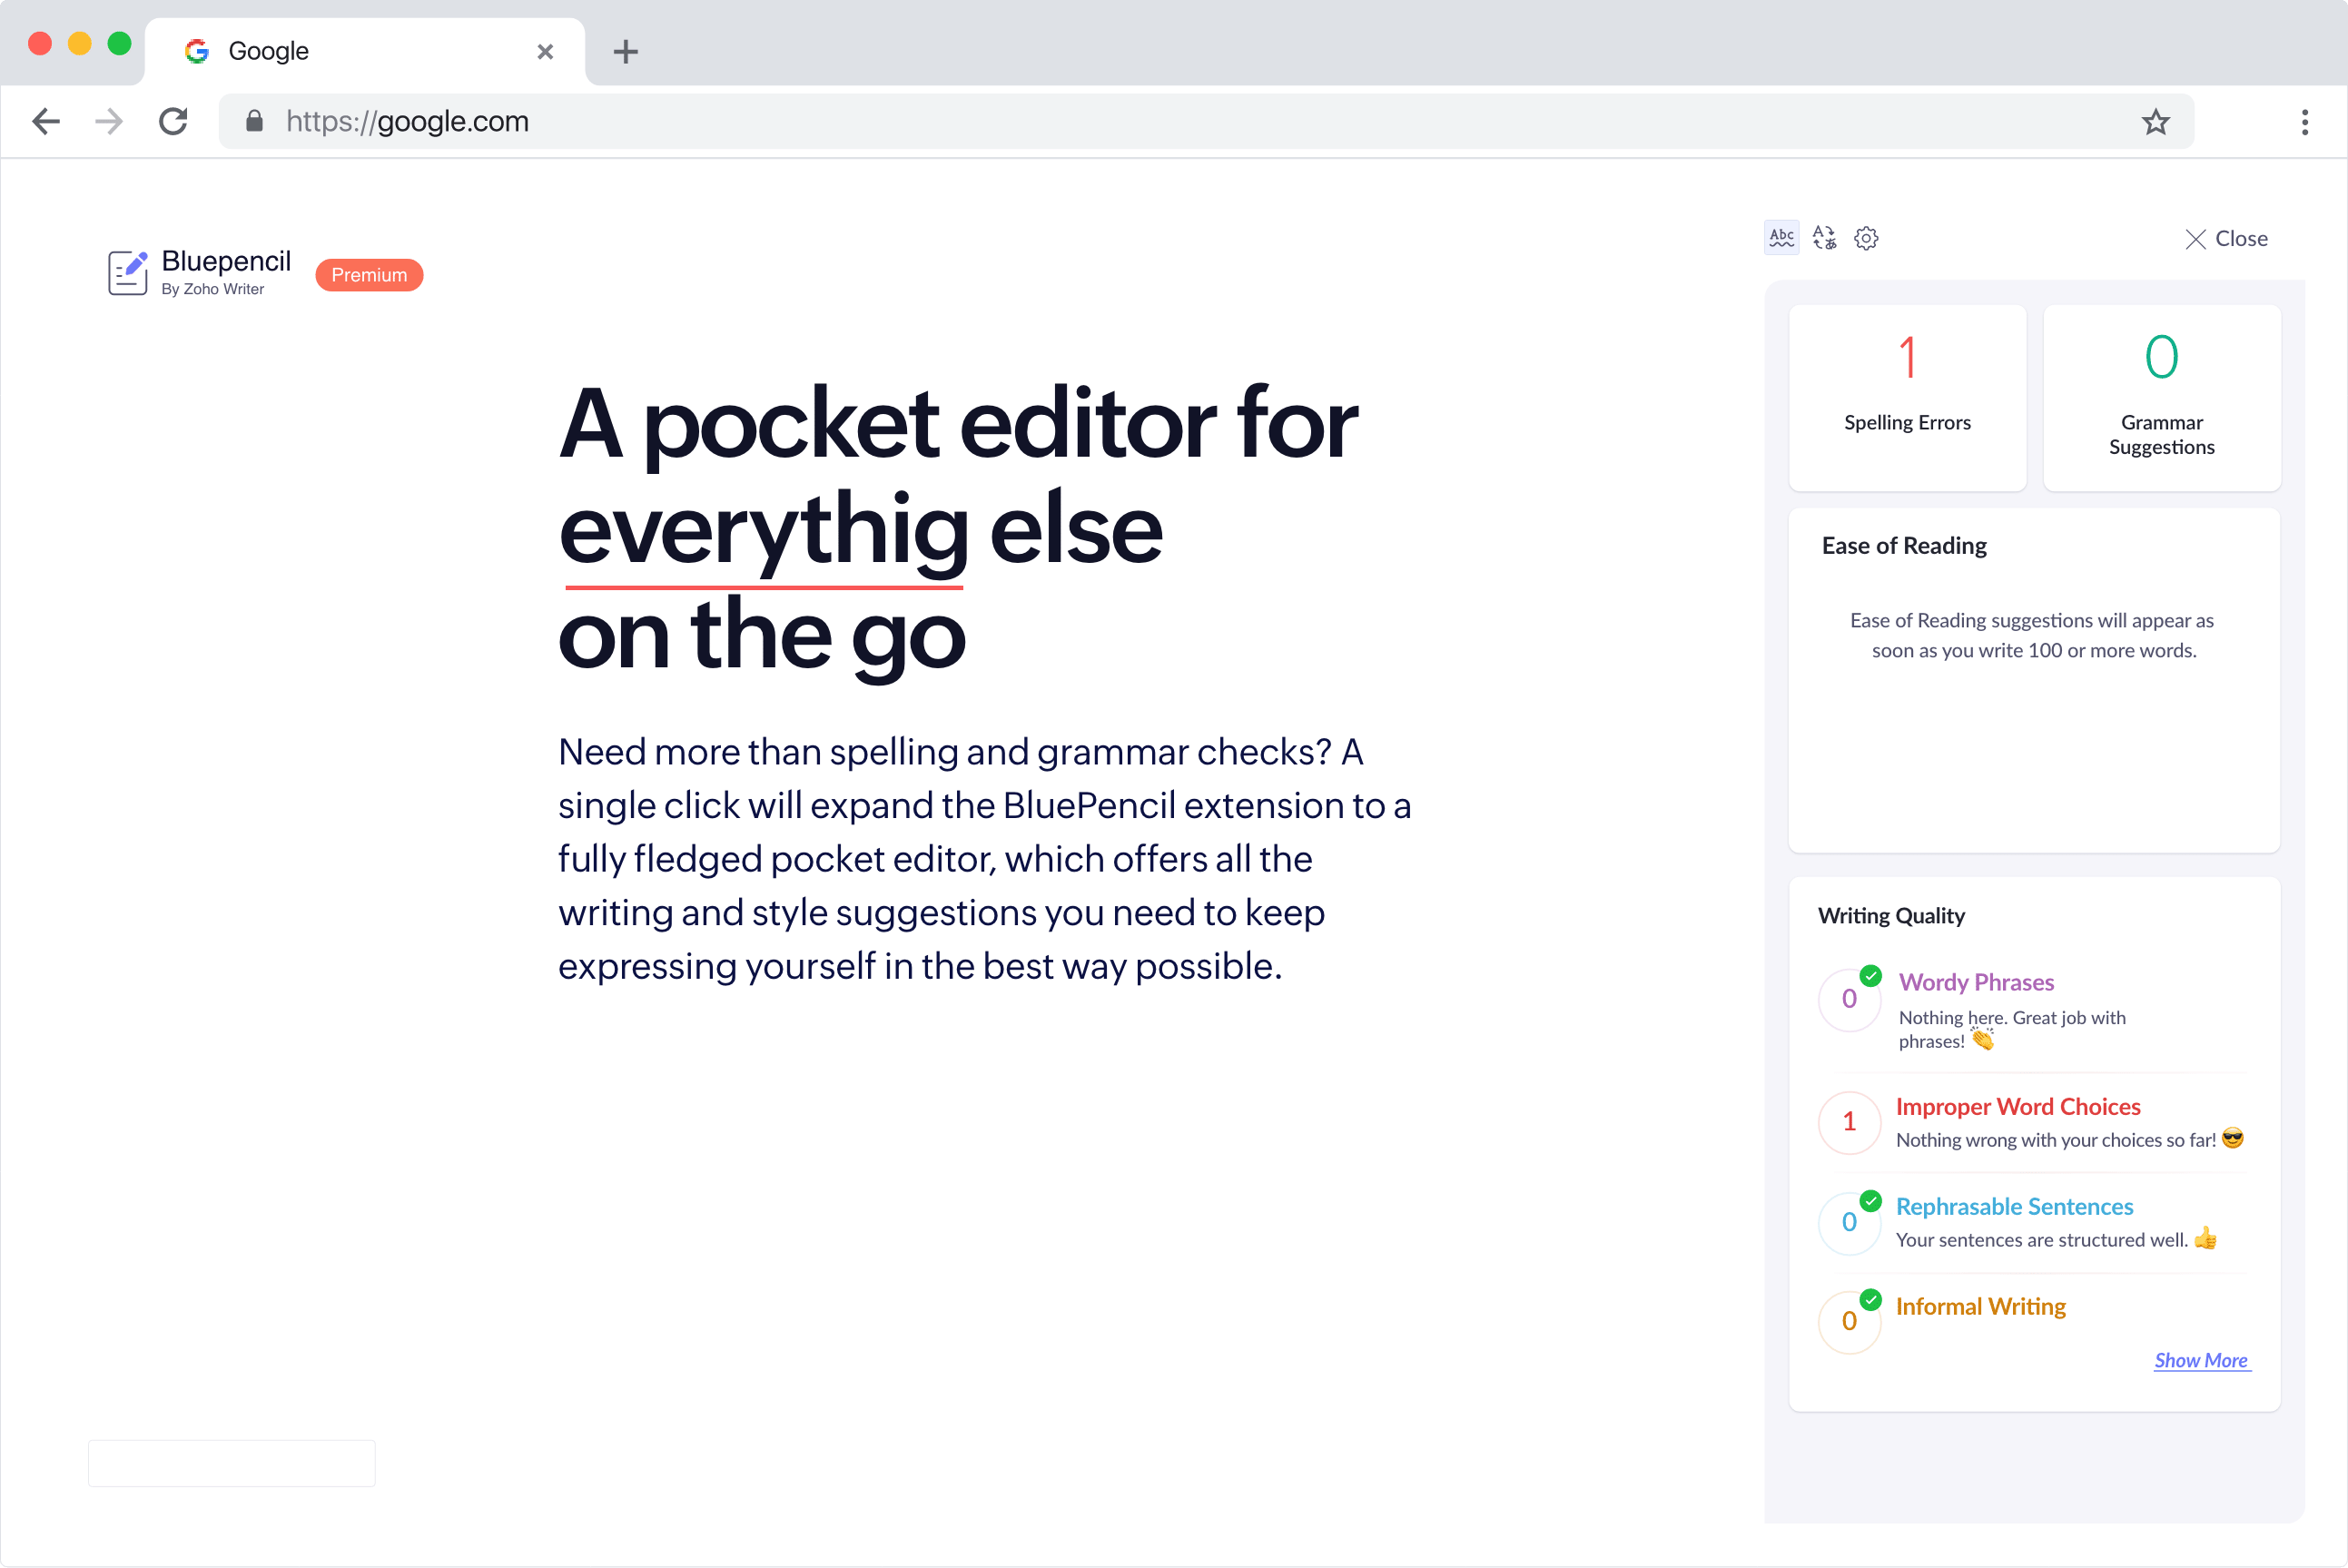Open Bluepencil settings gear icon

point(1866,238)
